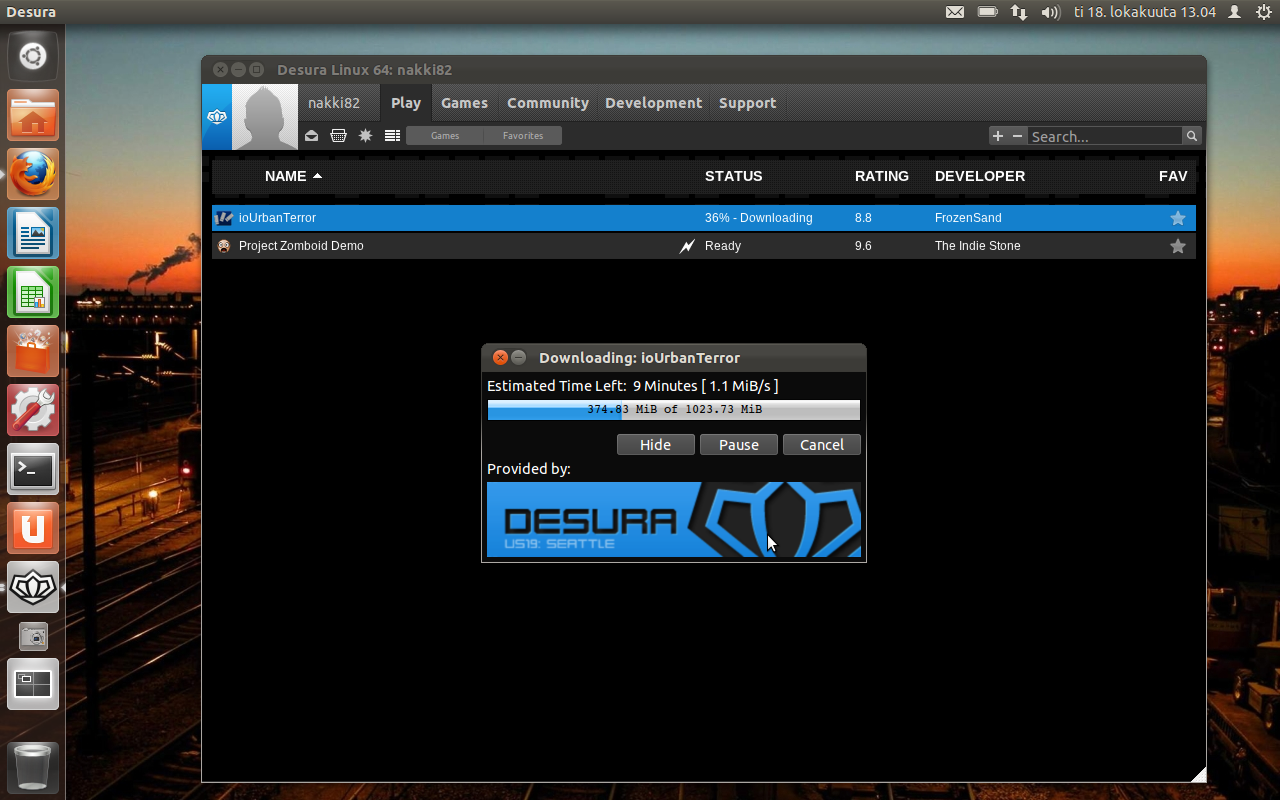Image resolution: width=1280 pixels, height=800 pixels.
Task: Toggle favorite star for Project Zomboid Demo
Action: tap(1177, 246)
